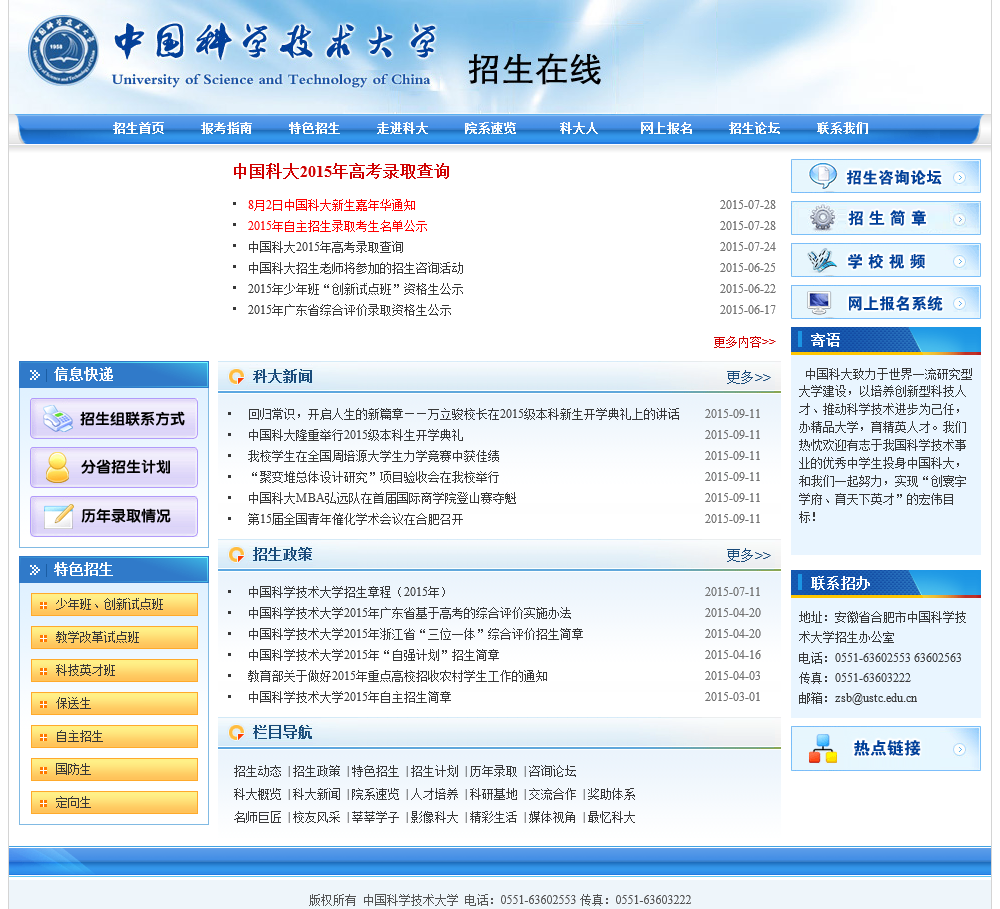The height and width of the screenshot is (909, 1000).
Task: Click phone number 0551-63602553 63602563 in 联系招办
Action: (898, 658)
